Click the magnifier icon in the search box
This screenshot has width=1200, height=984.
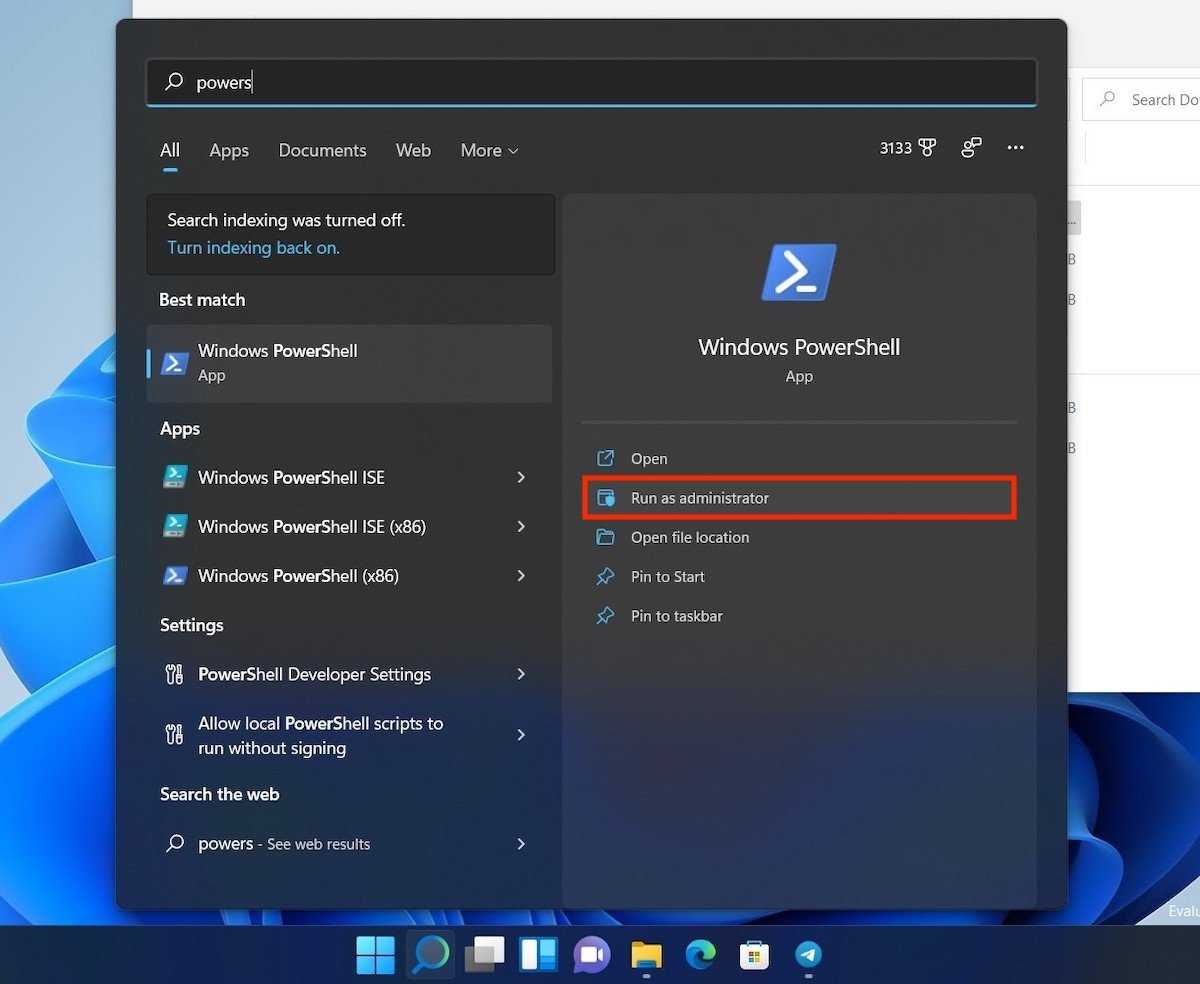pos(174,82)
